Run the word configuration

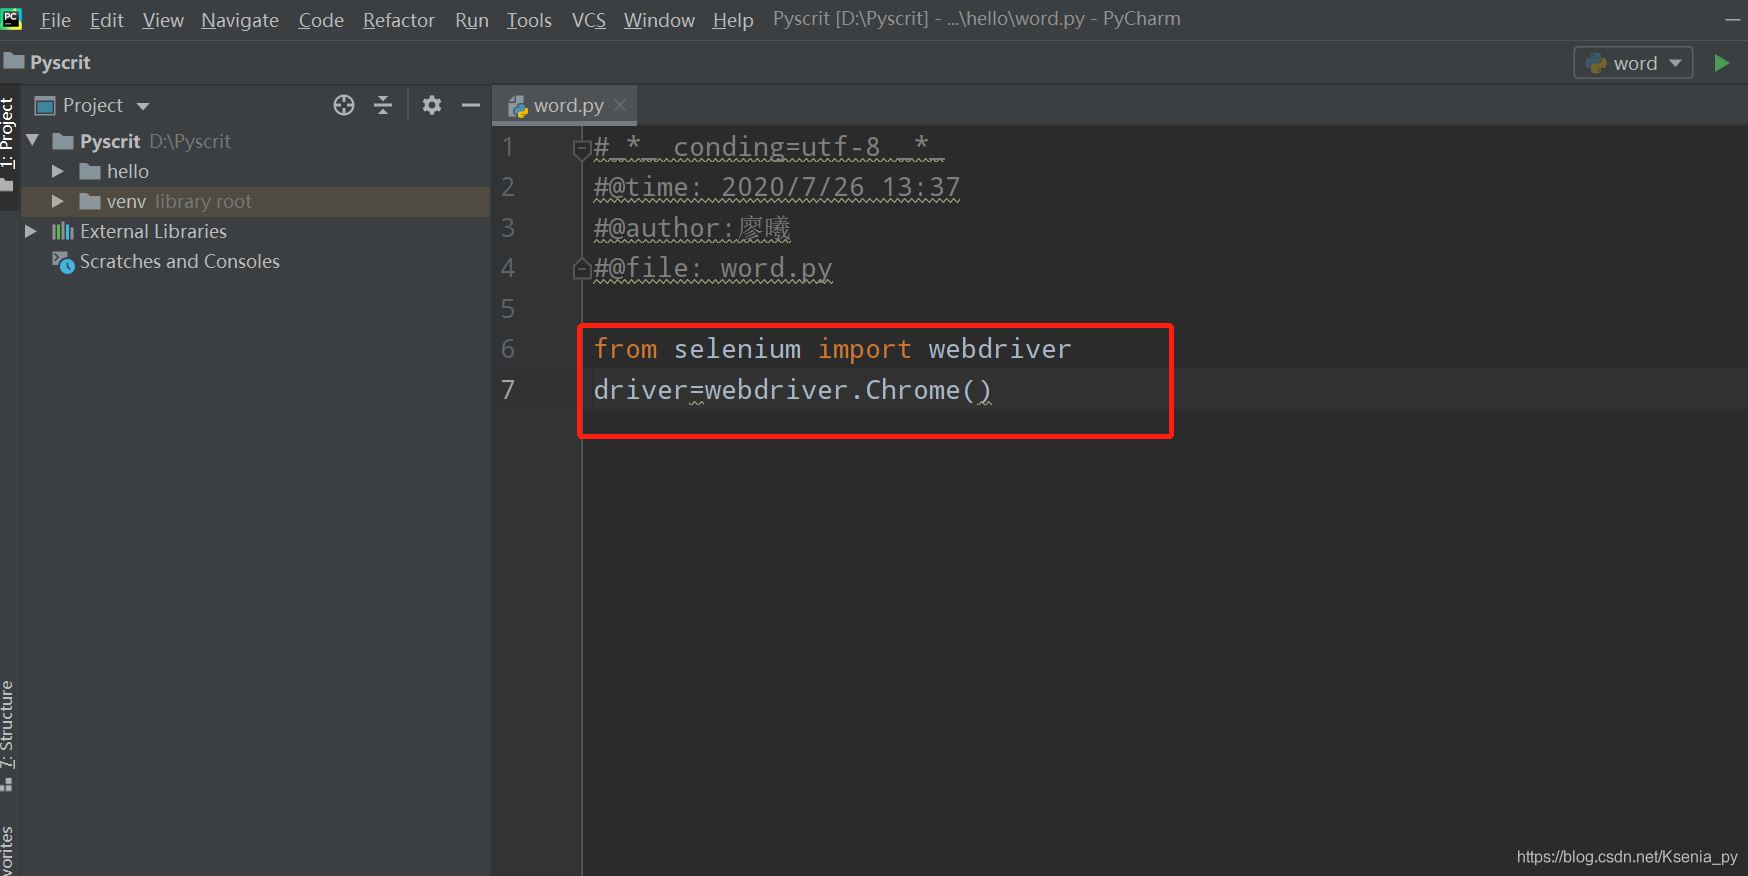(1721, 63)
